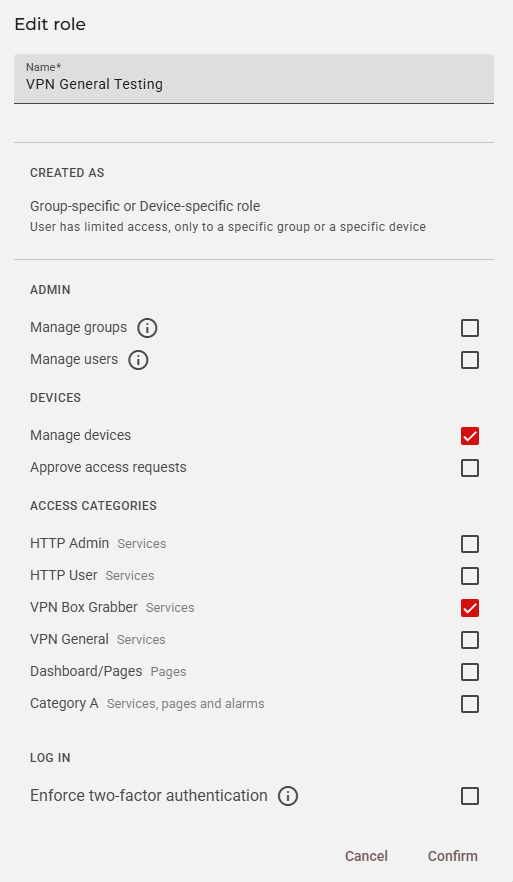Select the Manage devices label

(x=80, y=435)
